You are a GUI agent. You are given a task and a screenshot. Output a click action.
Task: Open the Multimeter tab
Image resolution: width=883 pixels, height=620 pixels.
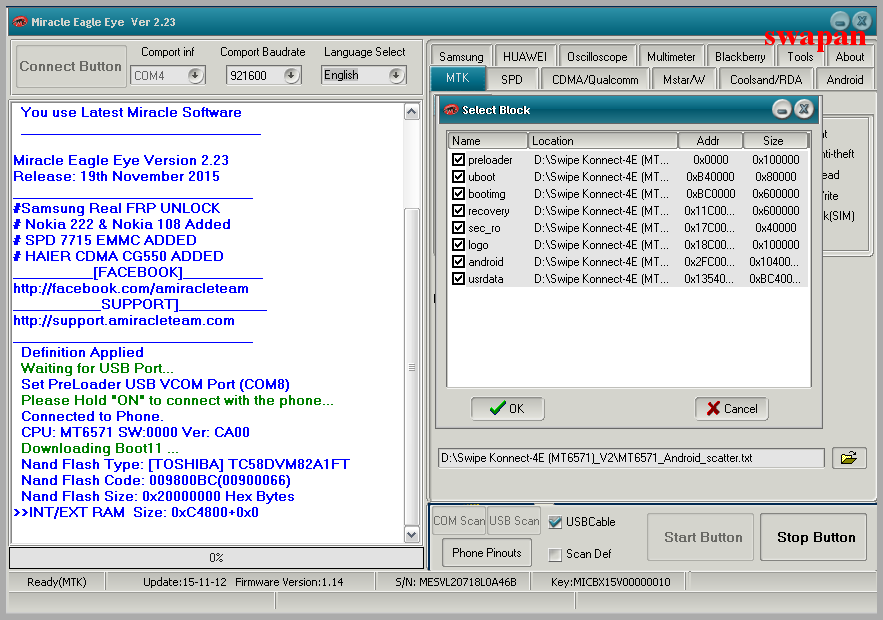[x=671, y=56]
